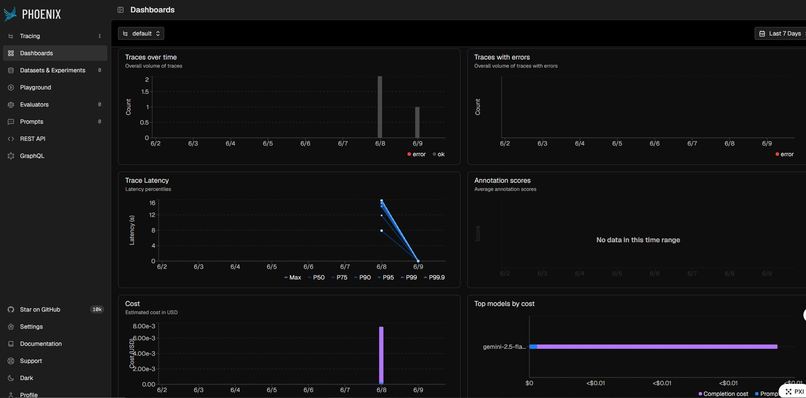Image resolution: width=806 pixels, height=398 pixels.
Task: Click the Profile user icon
Action: point(11,394)
